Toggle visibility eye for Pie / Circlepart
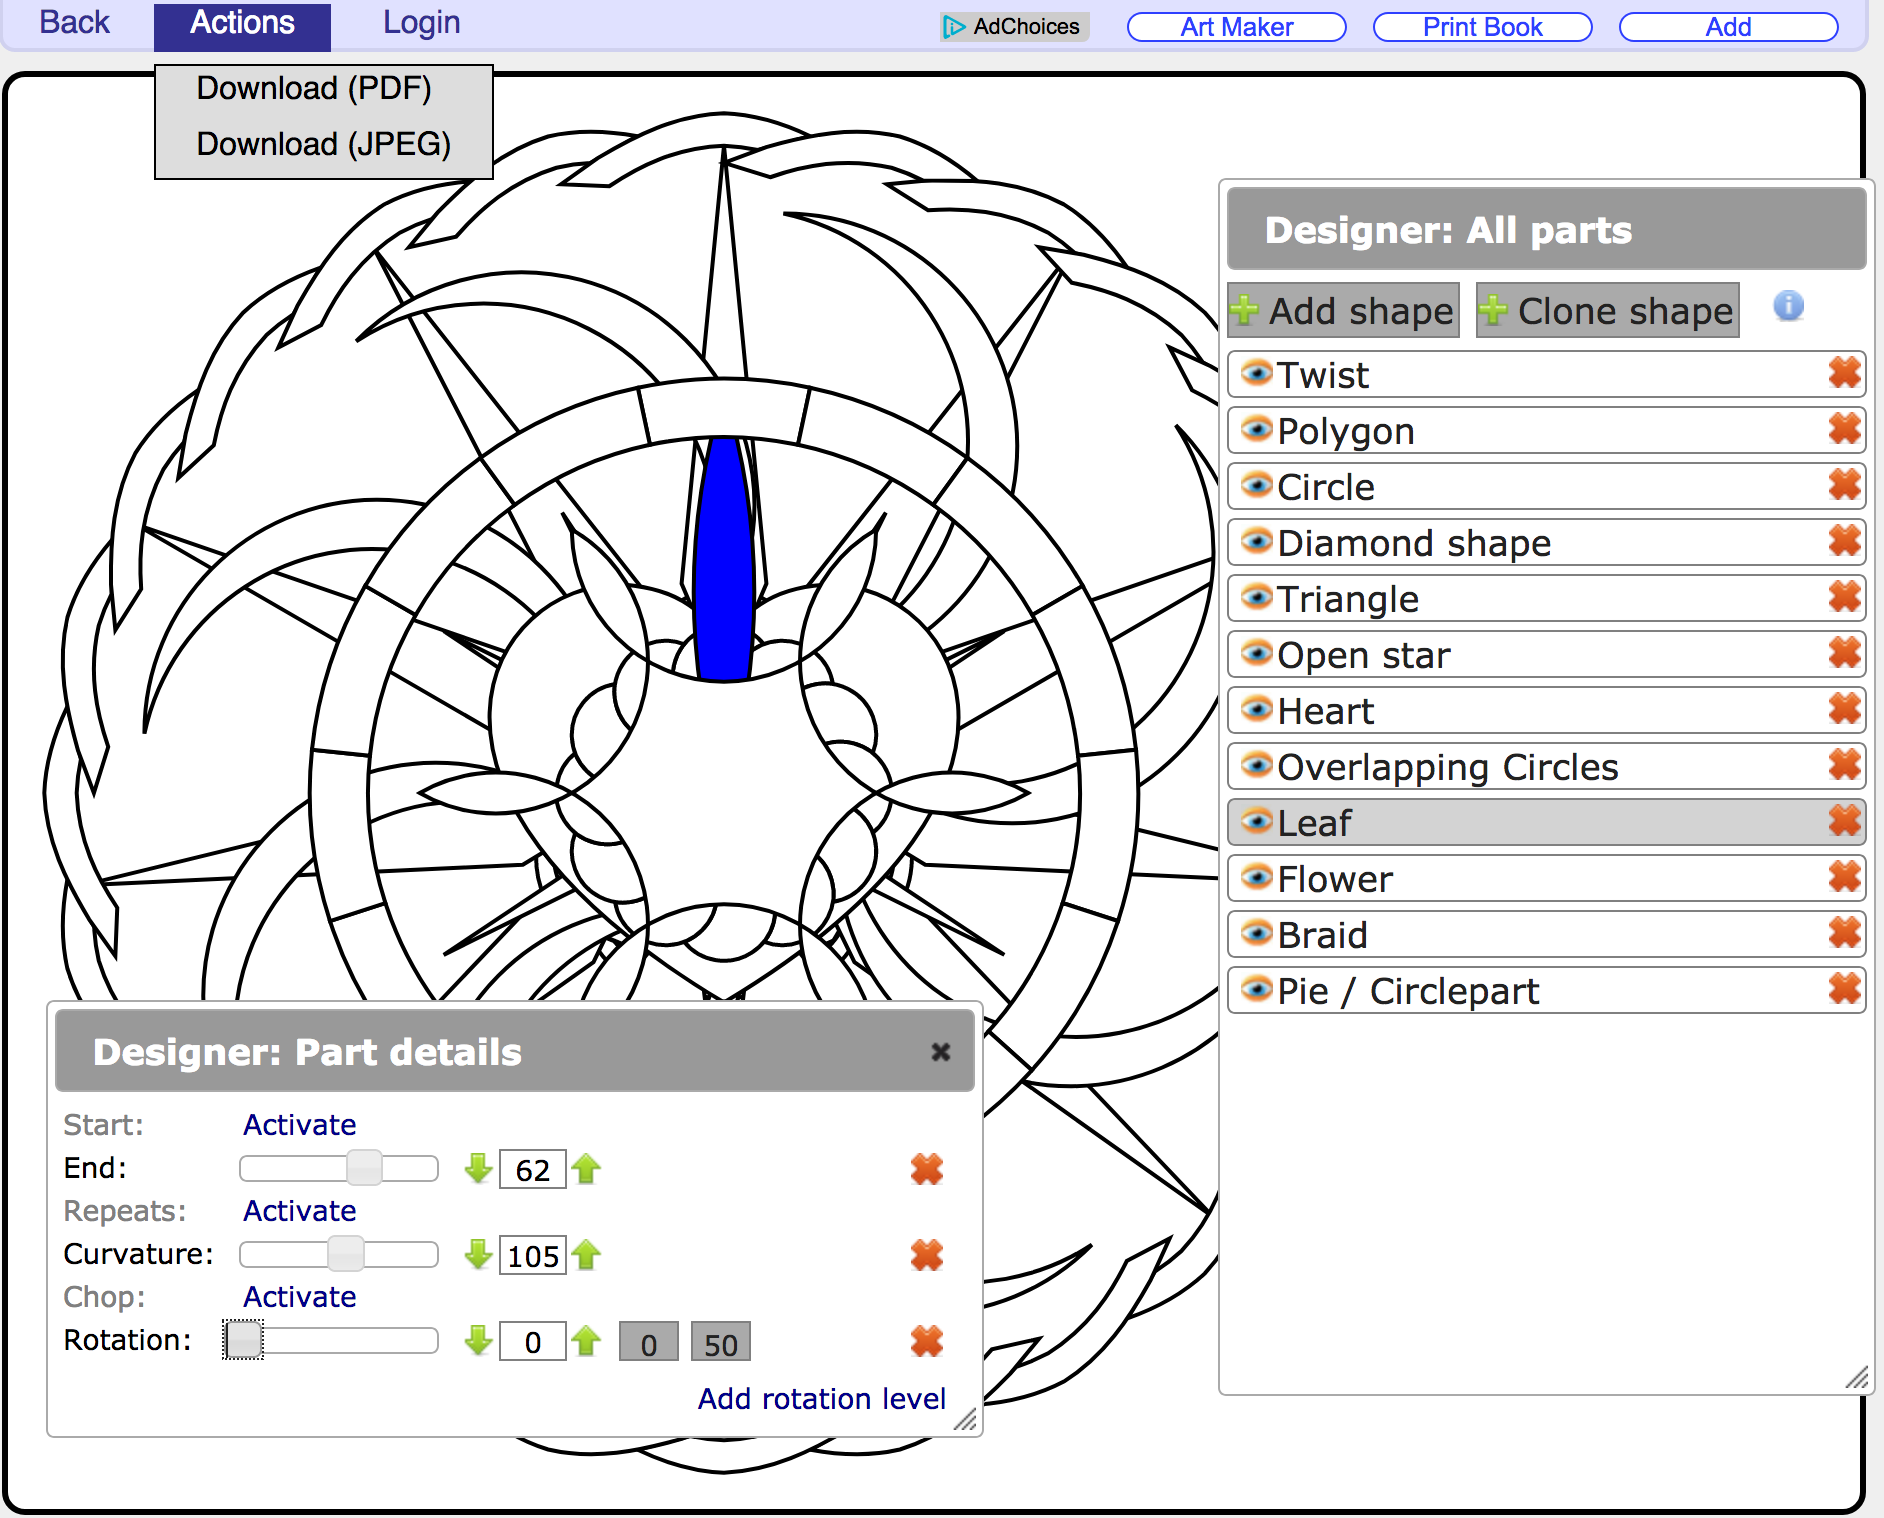The width and height of the screenshot is (1884, 1518). click(x=1256, y=989)
